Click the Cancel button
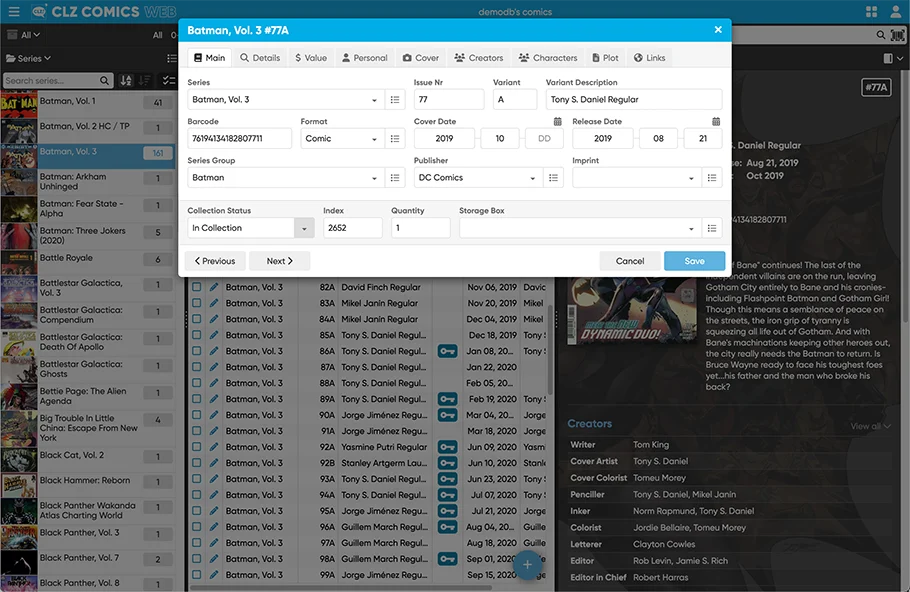910x592 pixels. click(x=630, y=261)
